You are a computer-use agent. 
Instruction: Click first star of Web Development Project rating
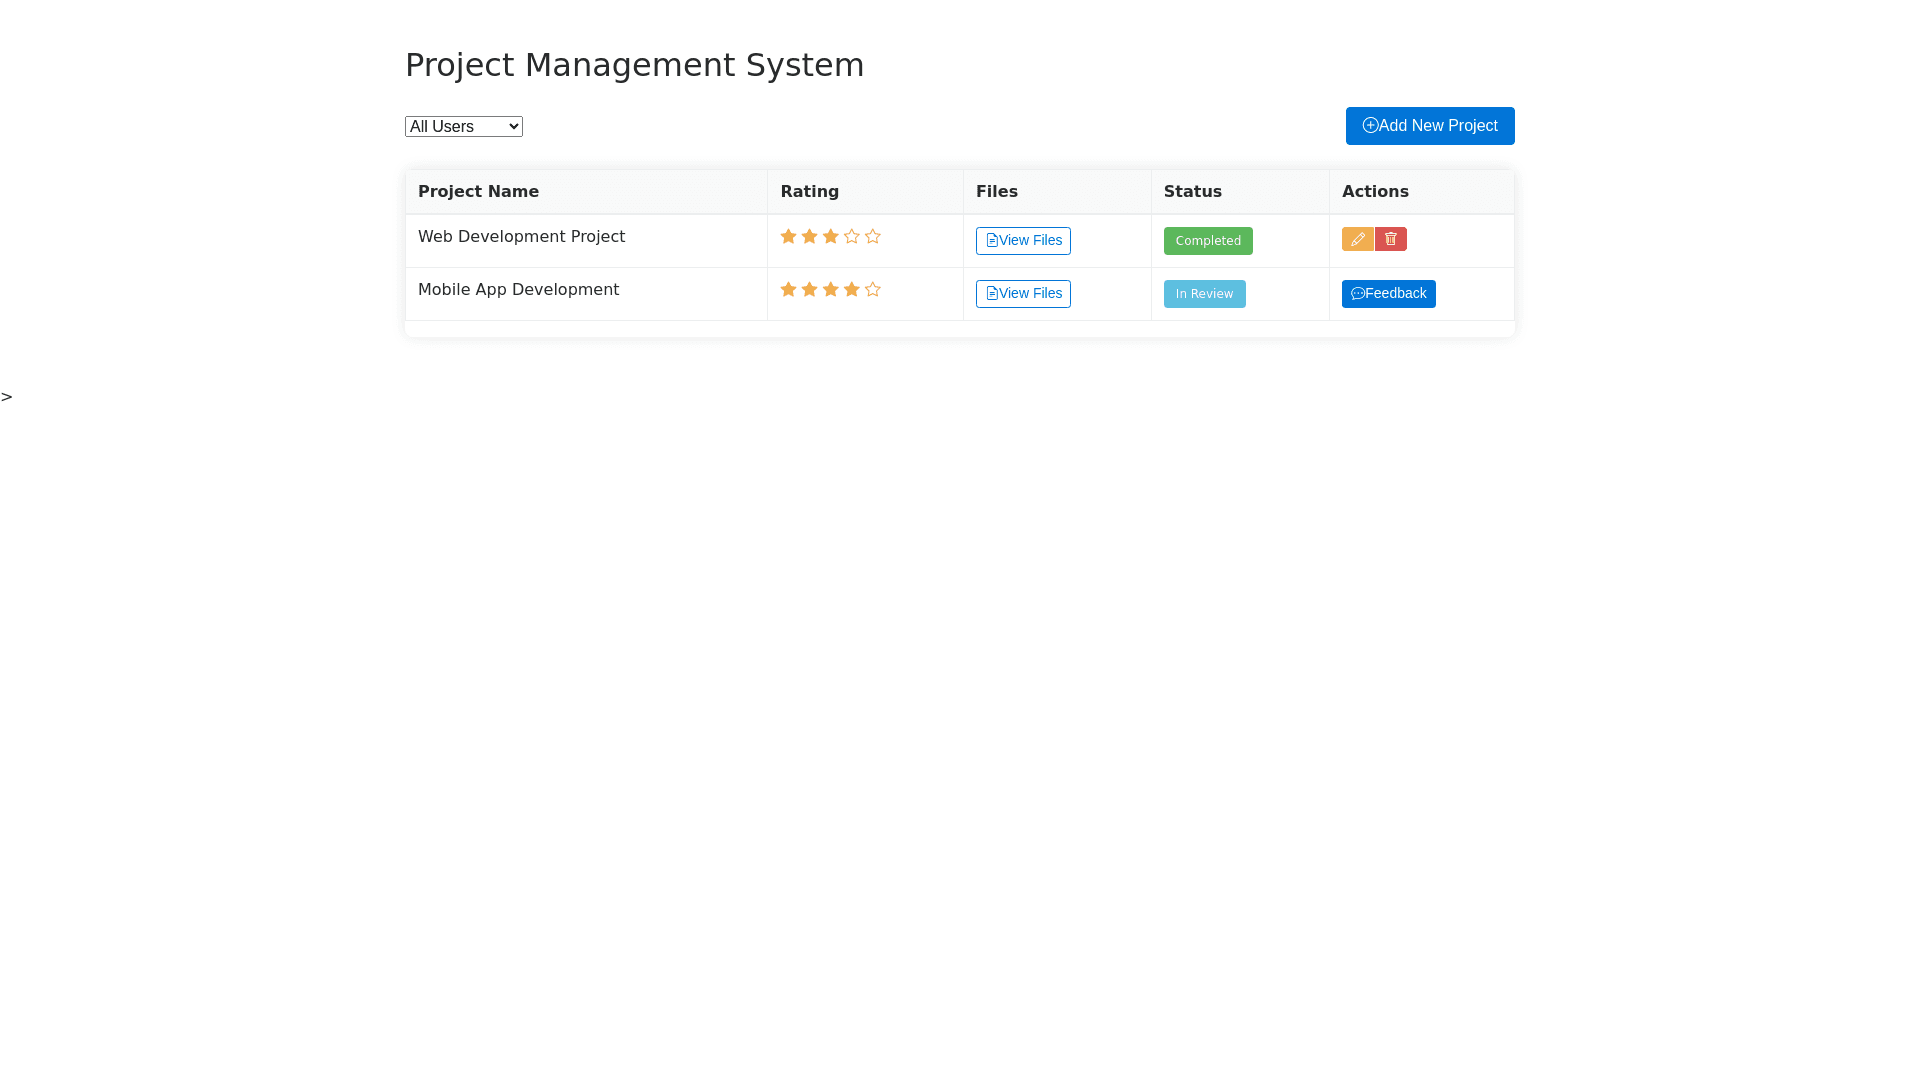tap(788, 237)
